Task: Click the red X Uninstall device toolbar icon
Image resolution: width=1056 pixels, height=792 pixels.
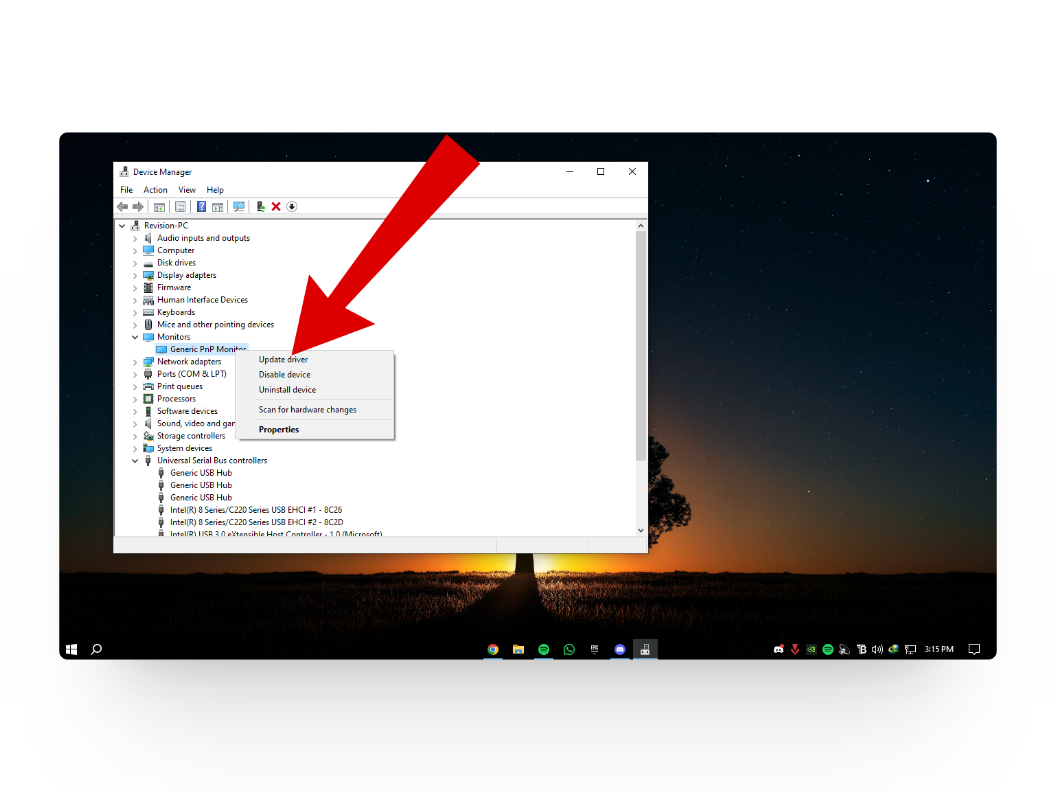Action: coord(275,207)
